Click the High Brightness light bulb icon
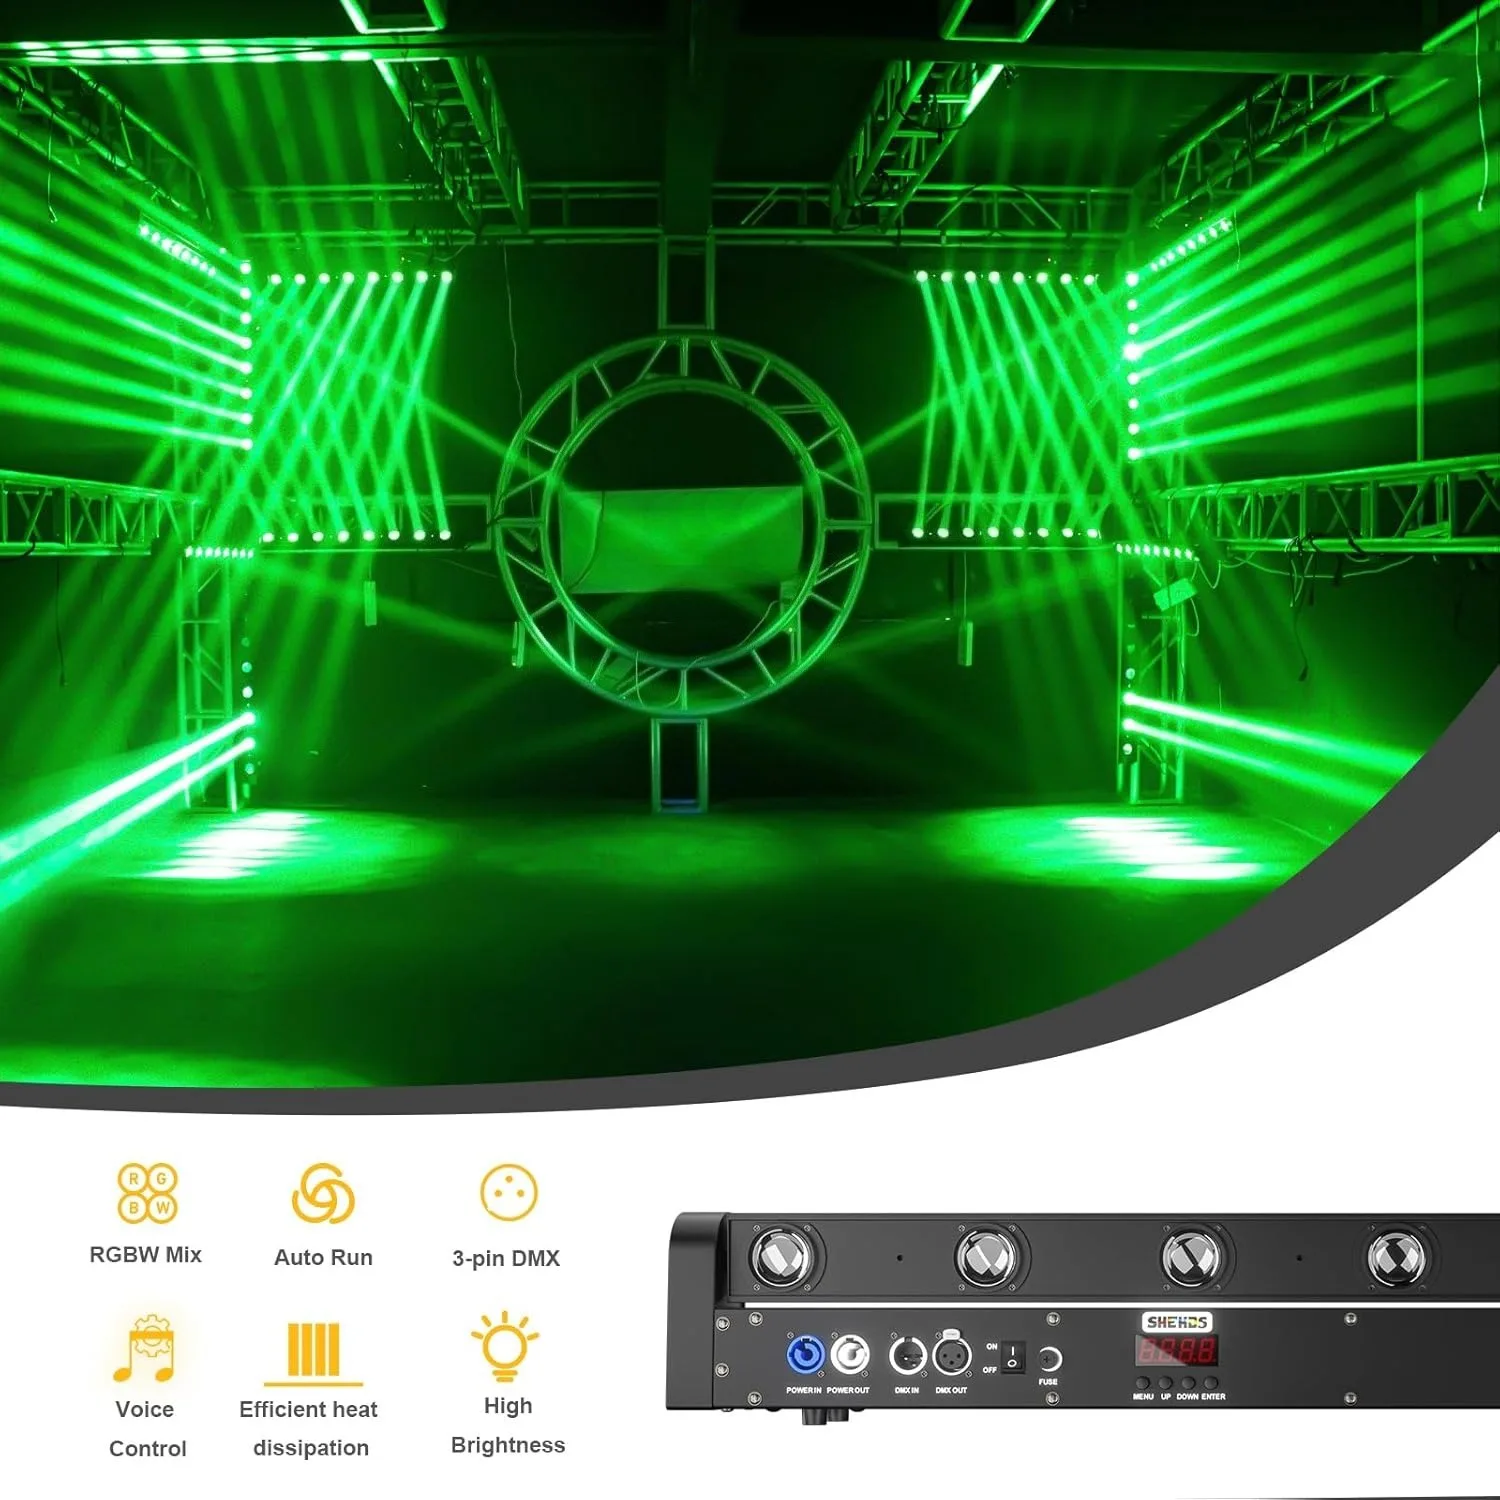The width and height of the screenshot is (1500, 1500). [x=506, y=1346]
